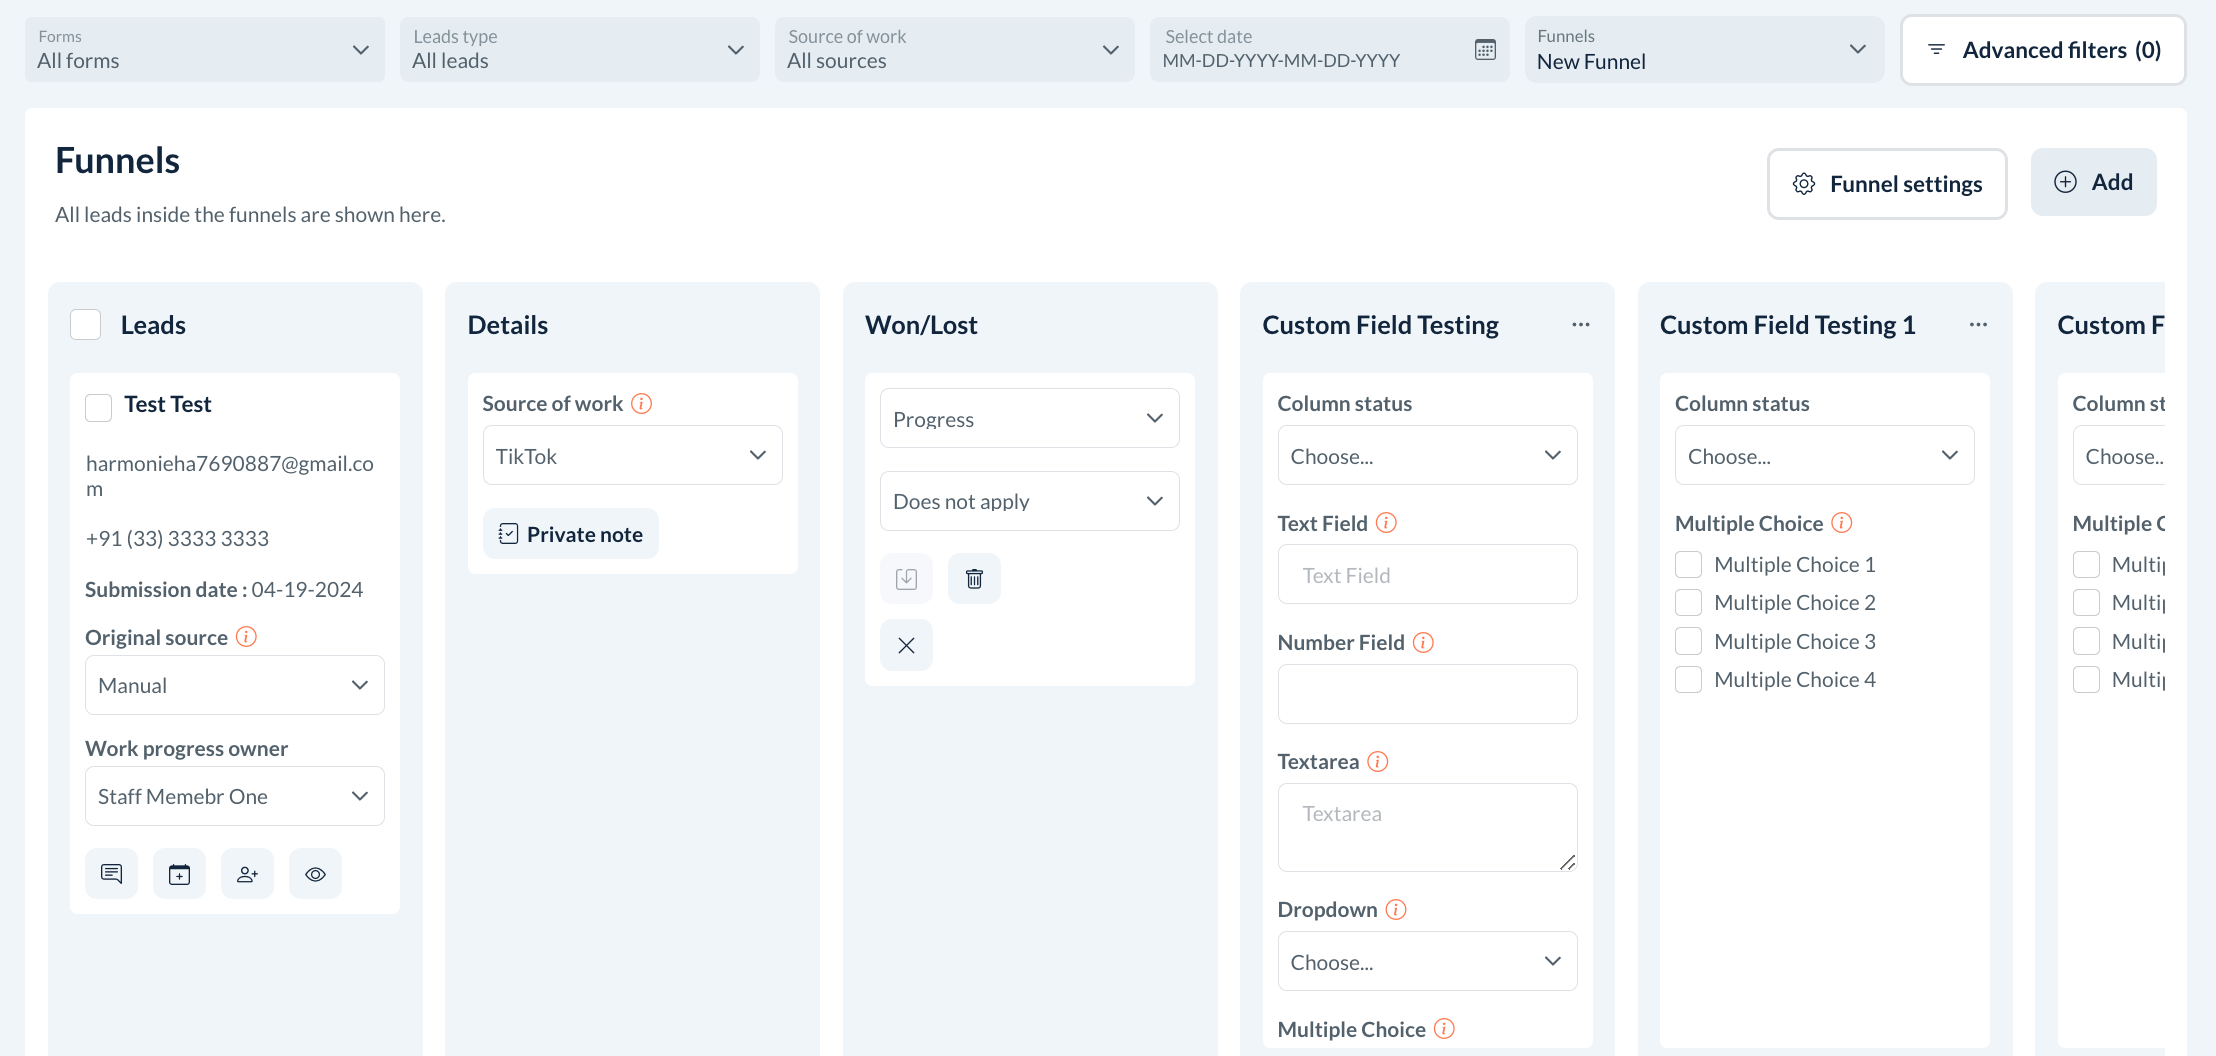This screenshot has height=1056, width=2216.
Task: Check the Test Test lead checkbox
Action: point(98,407)
